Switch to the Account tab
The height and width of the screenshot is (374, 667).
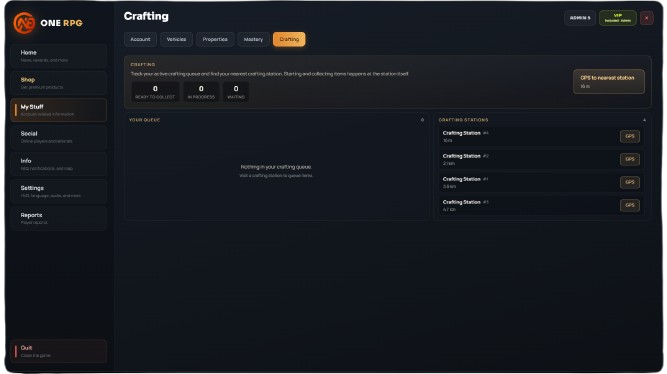pyautogui.click(x=140, y=39)
